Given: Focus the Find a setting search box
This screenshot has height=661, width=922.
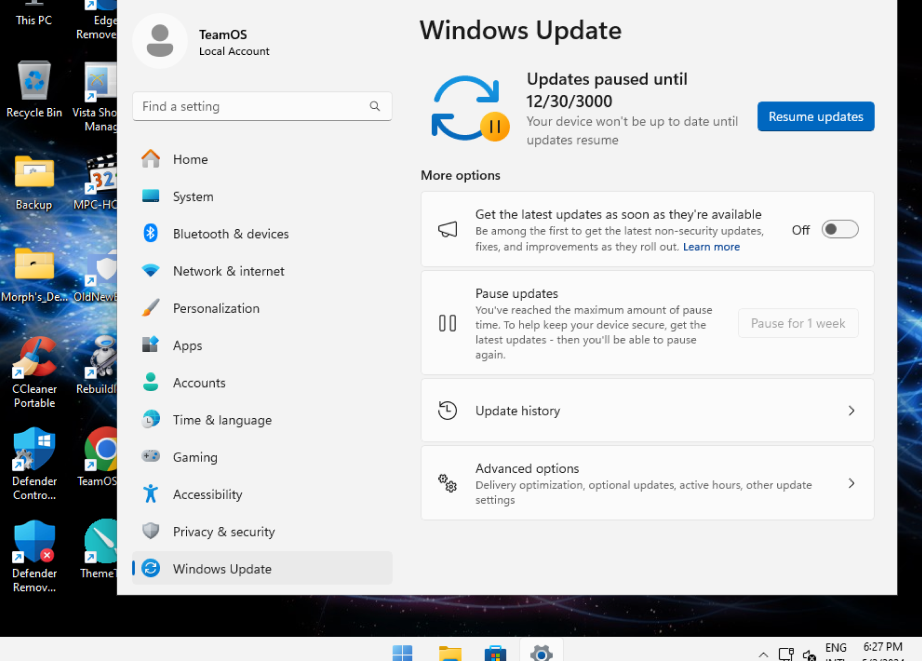Looking at the screenshot, I should (262, 106).
